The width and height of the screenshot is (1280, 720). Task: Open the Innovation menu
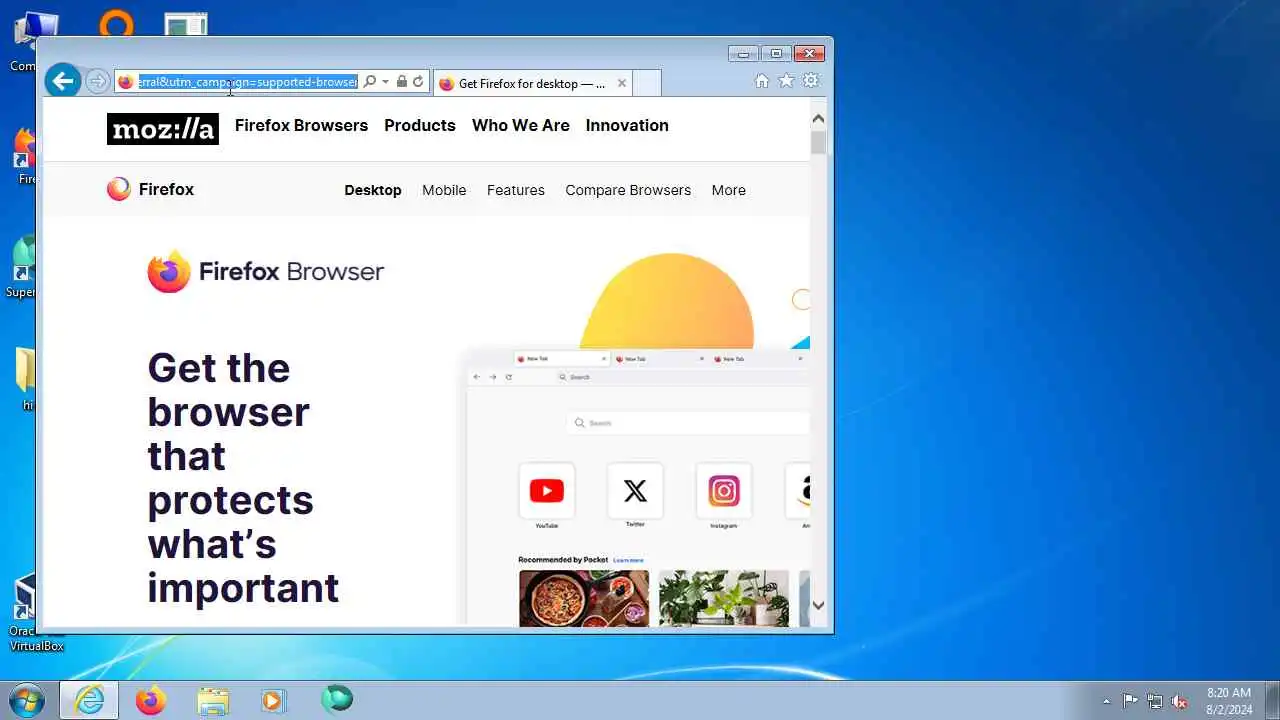tap(627, 125)
